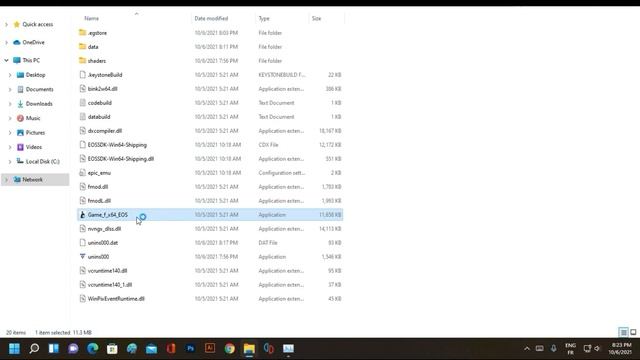Viewport: 640px width, 360px height.
Task: Launch Illustrator from taskbar
Action: click(210, 348)
